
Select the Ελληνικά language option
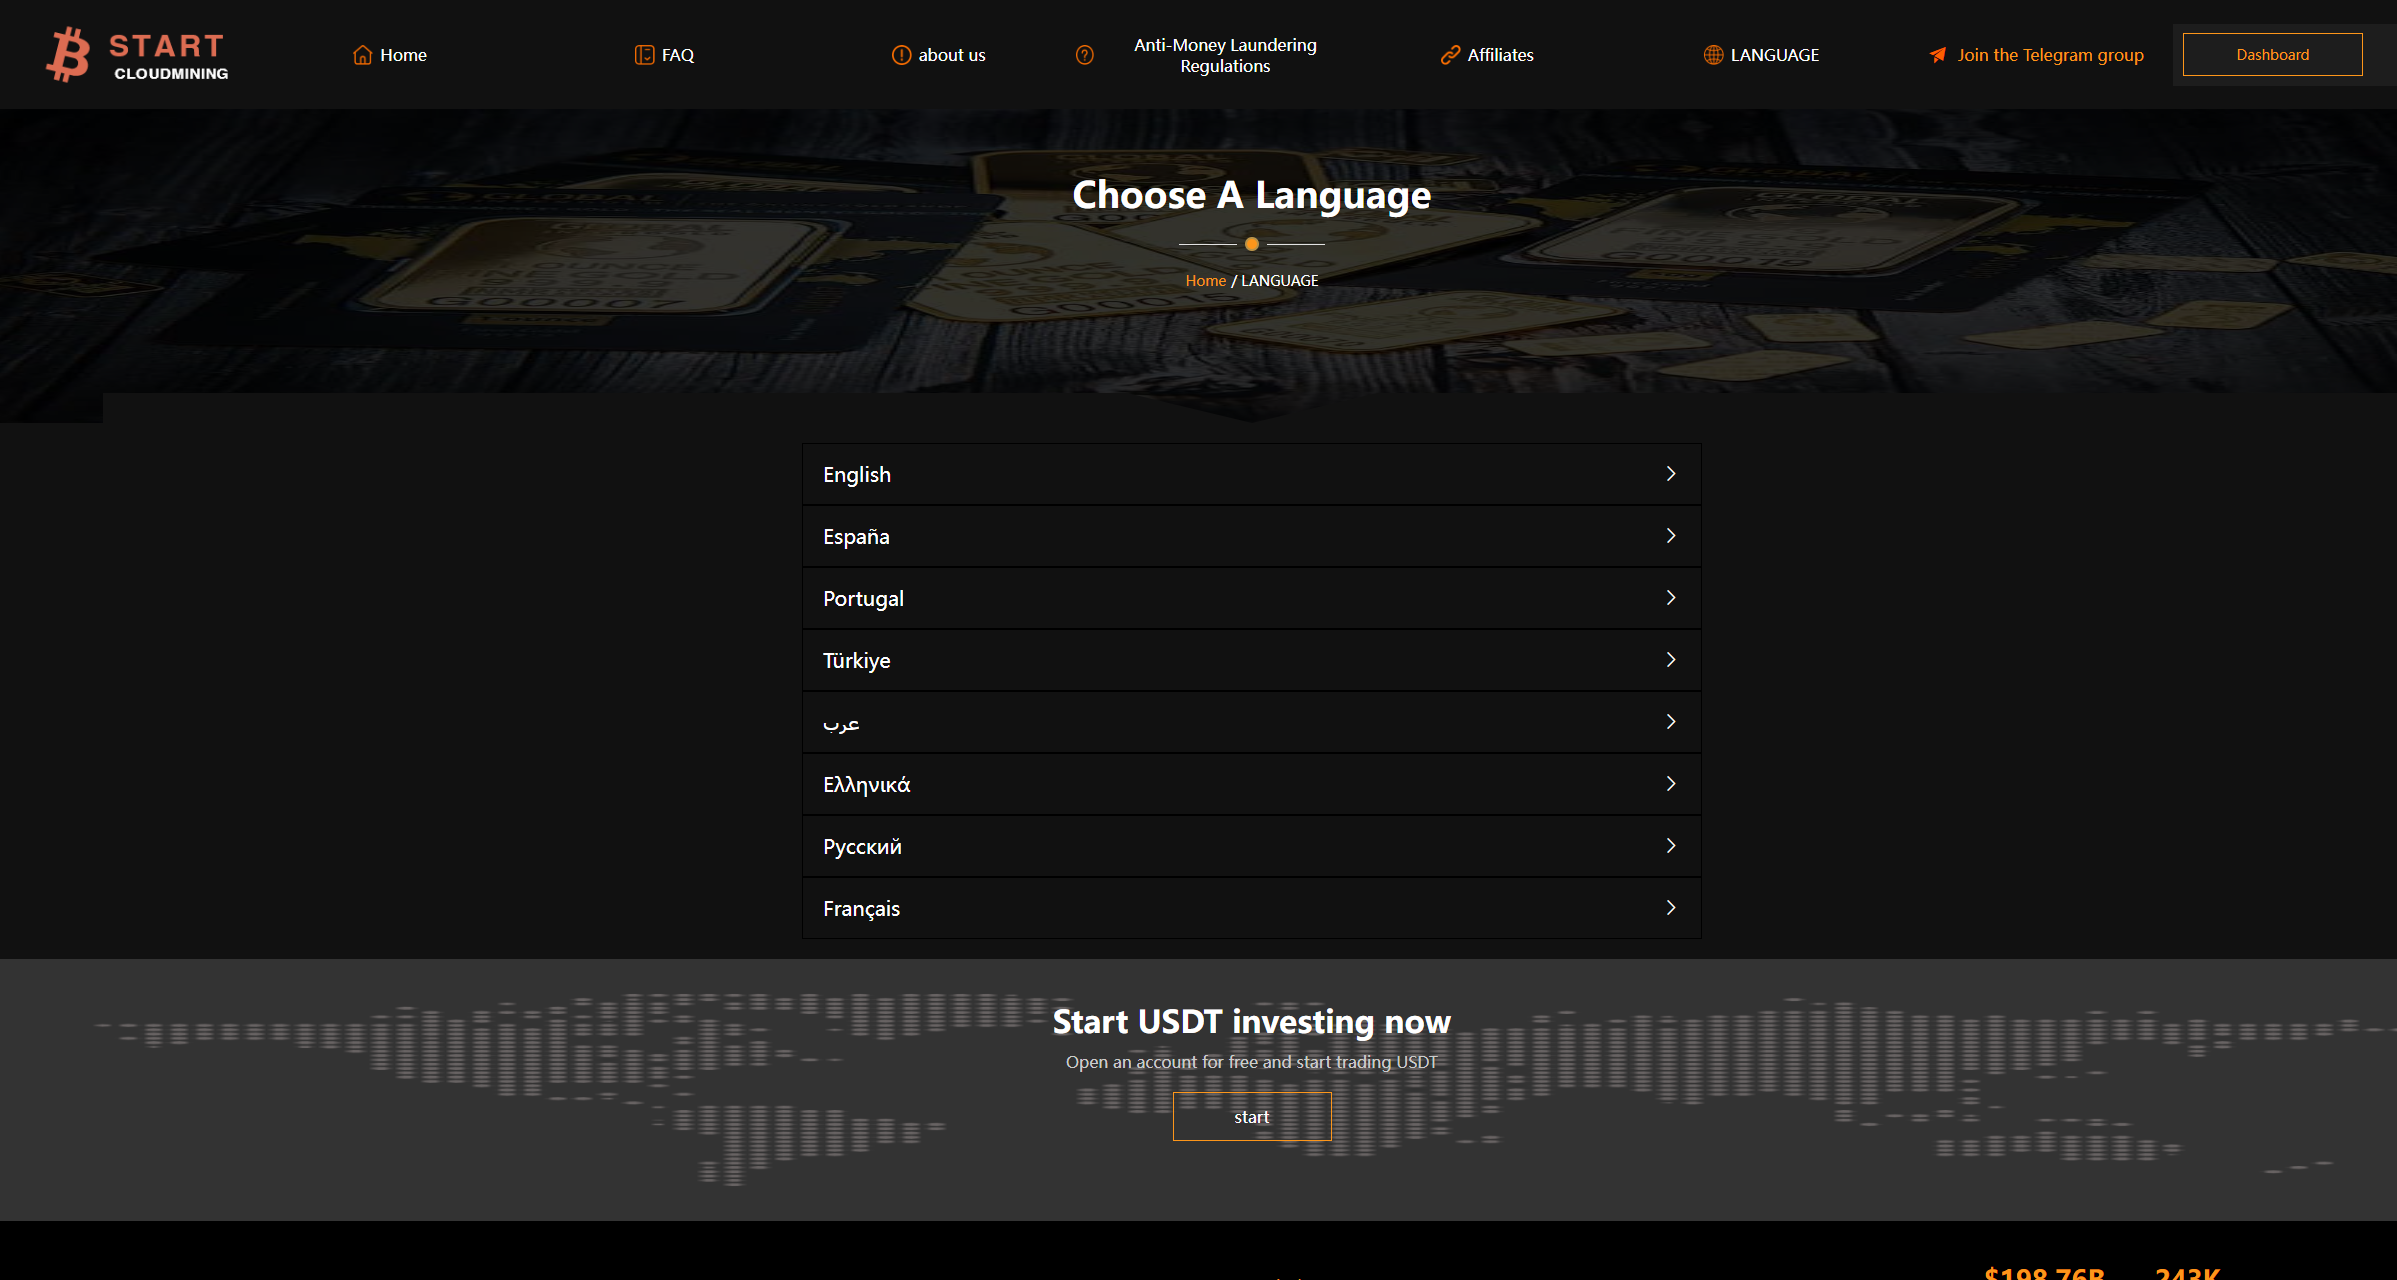1249,784
